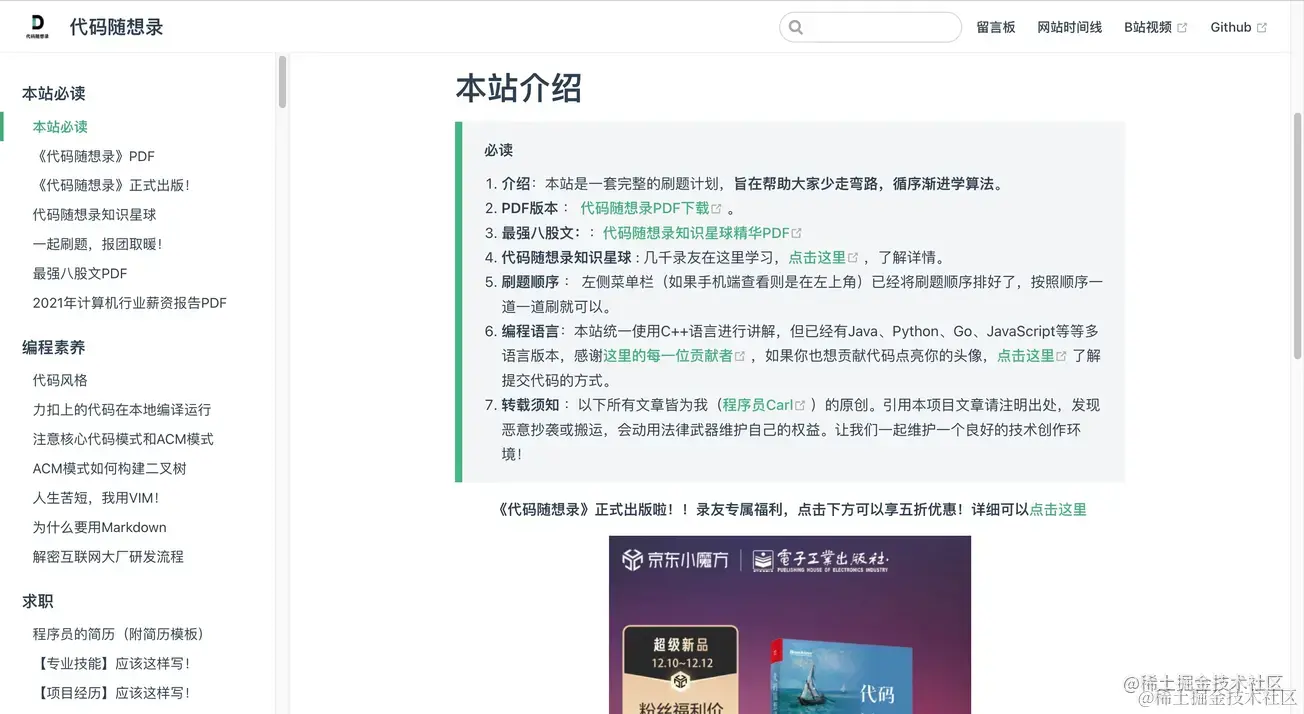This screenshot has height=714, width=1304.
Task: Click external-link icon after 这里的每一位贡献者
Action: click(x=740, y=356)
